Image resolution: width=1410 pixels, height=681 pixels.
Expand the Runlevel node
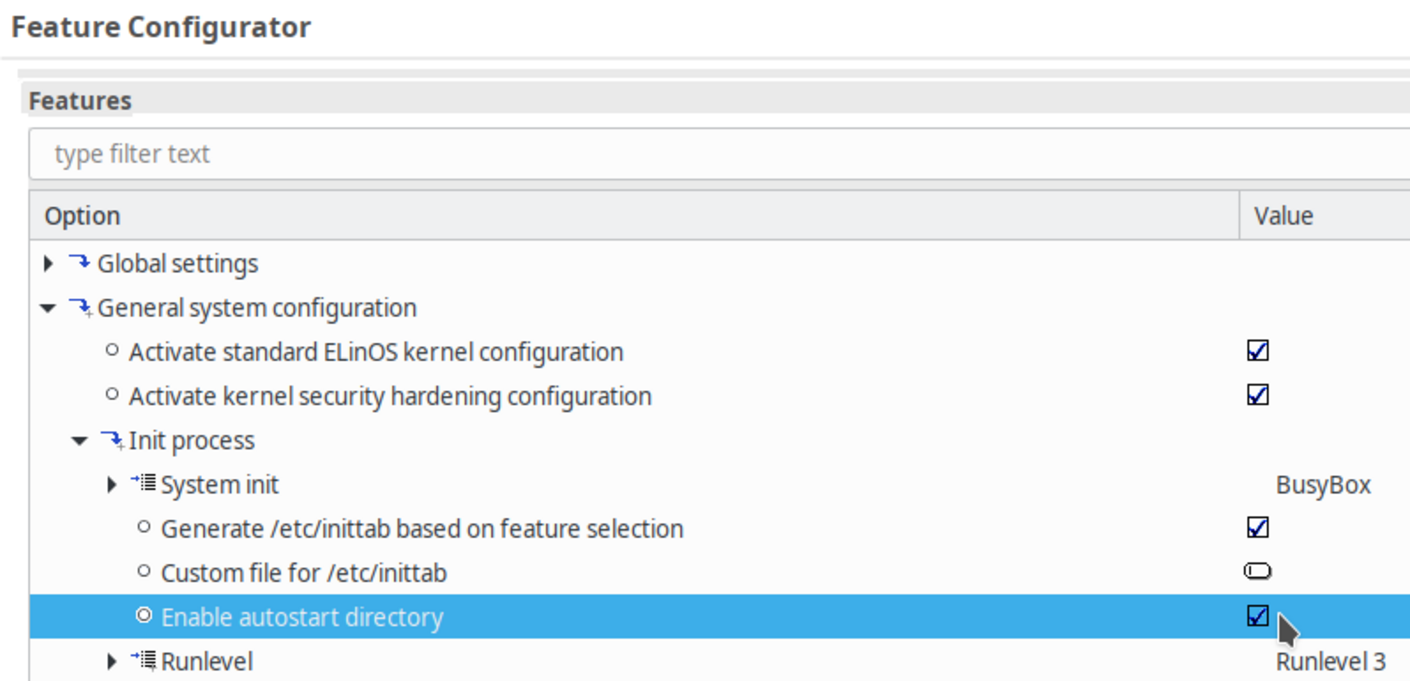112,661
